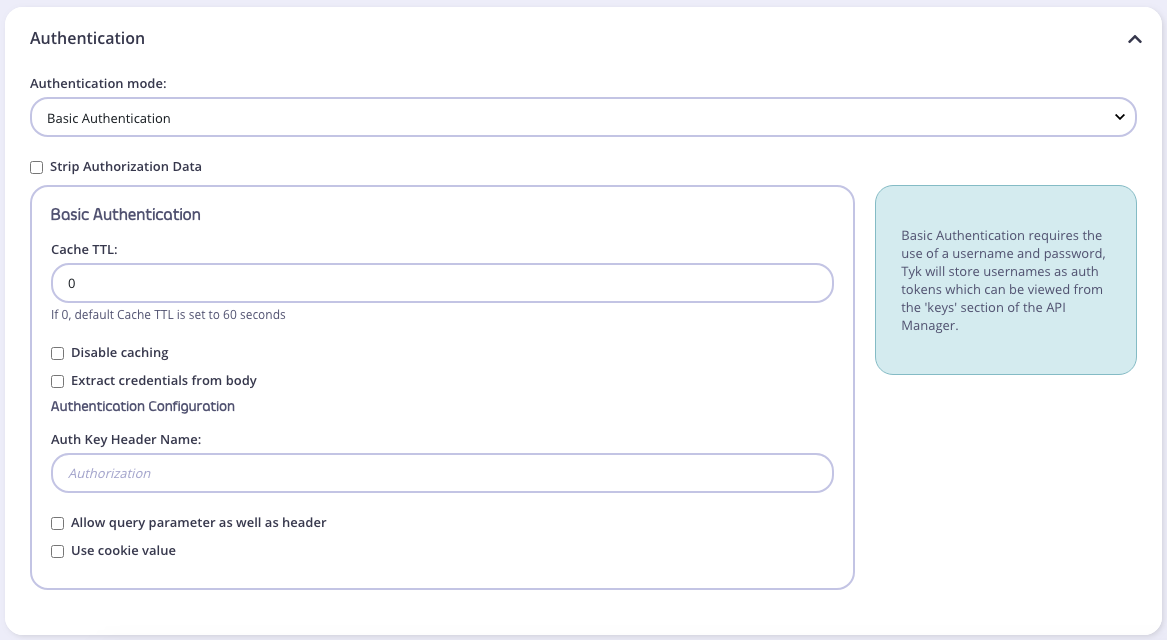The image size is (1167, 640).
Task: Tick the Disable caching checkbox
Action: [58, 353]
